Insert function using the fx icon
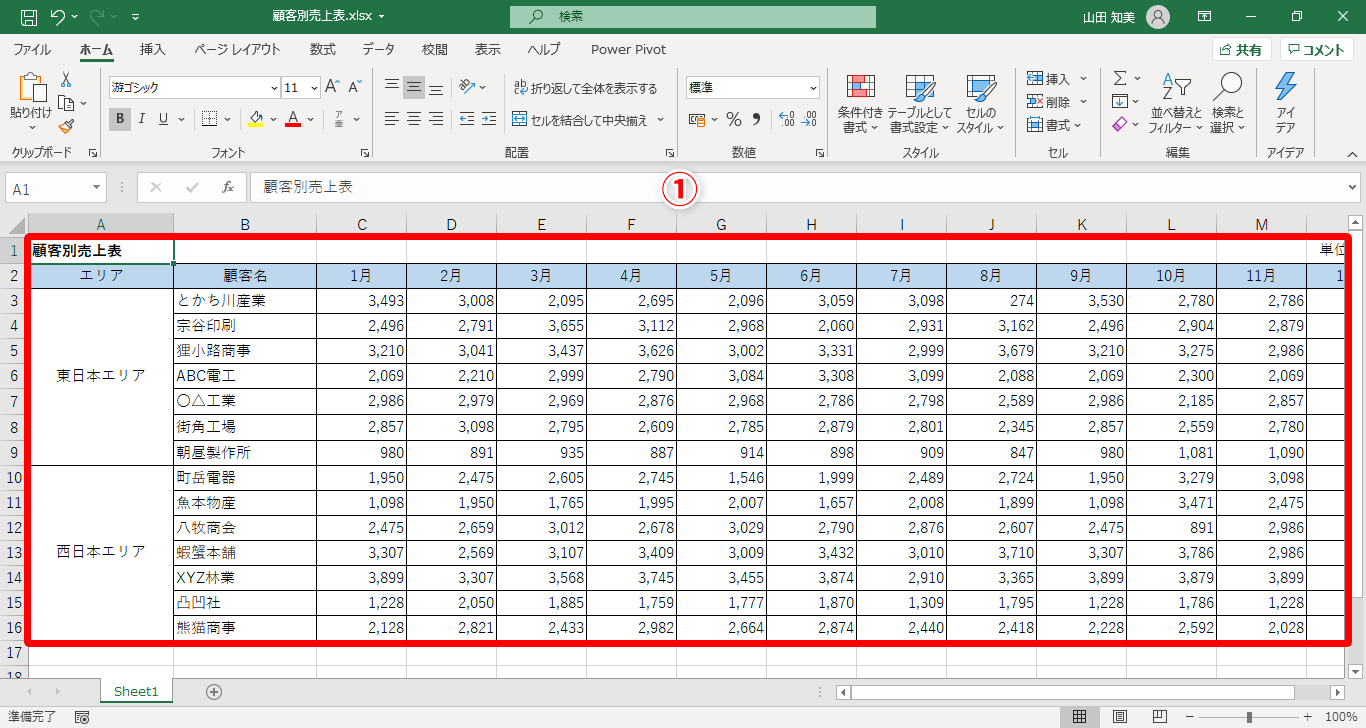This screenshot has height=728, width=1366. (x=227, y=187)
